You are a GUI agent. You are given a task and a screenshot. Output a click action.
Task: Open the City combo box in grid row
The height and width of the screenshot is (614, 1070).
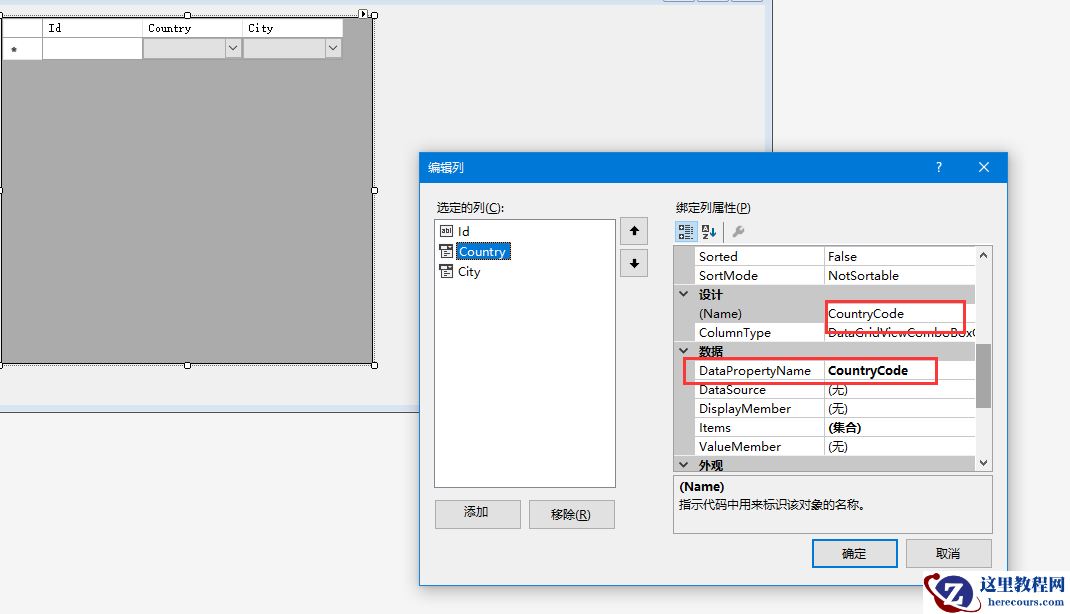(x=333, y=48)
